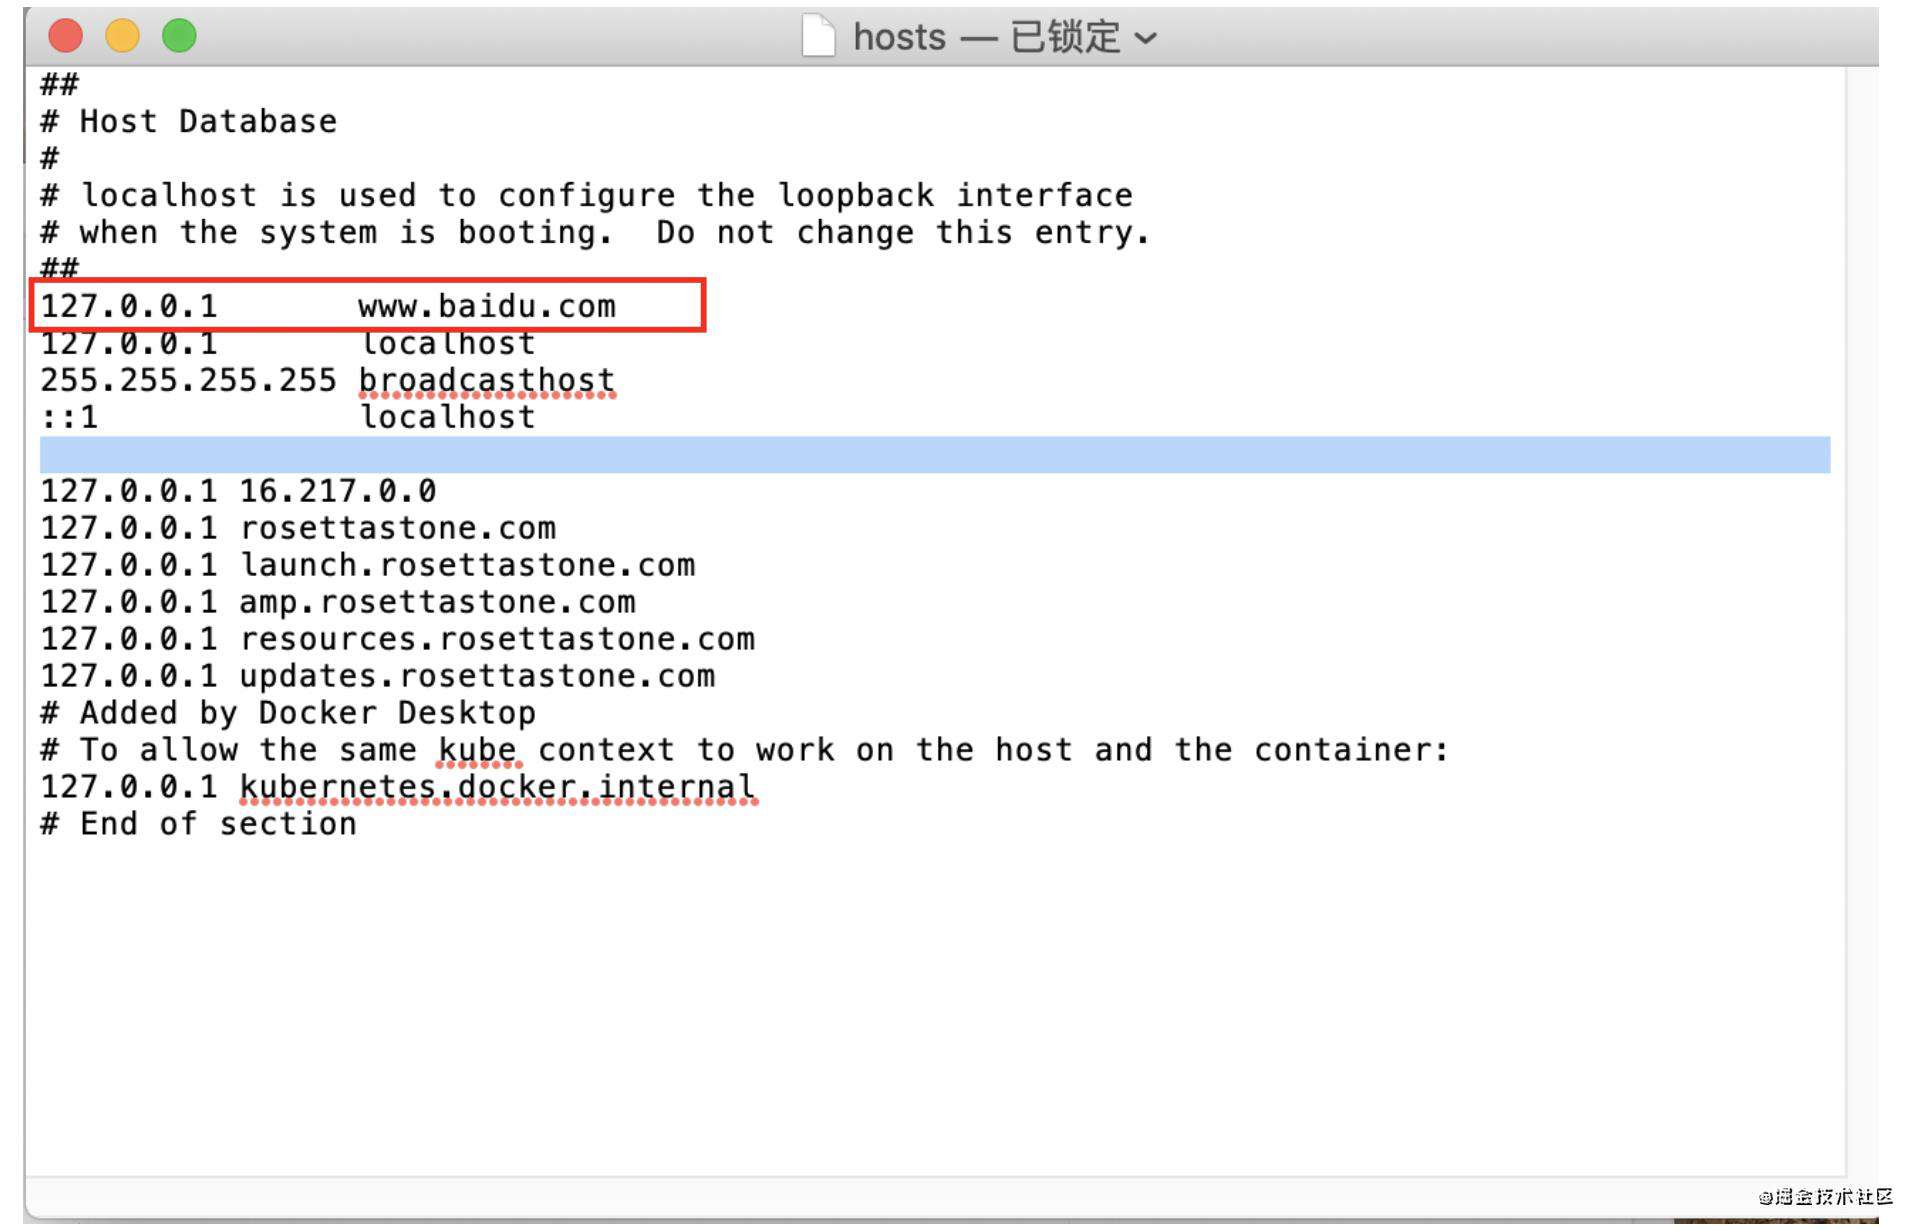This screenshot has height=1230, width=1920.
Task: Click the red close window button
Action: point(66,36)
